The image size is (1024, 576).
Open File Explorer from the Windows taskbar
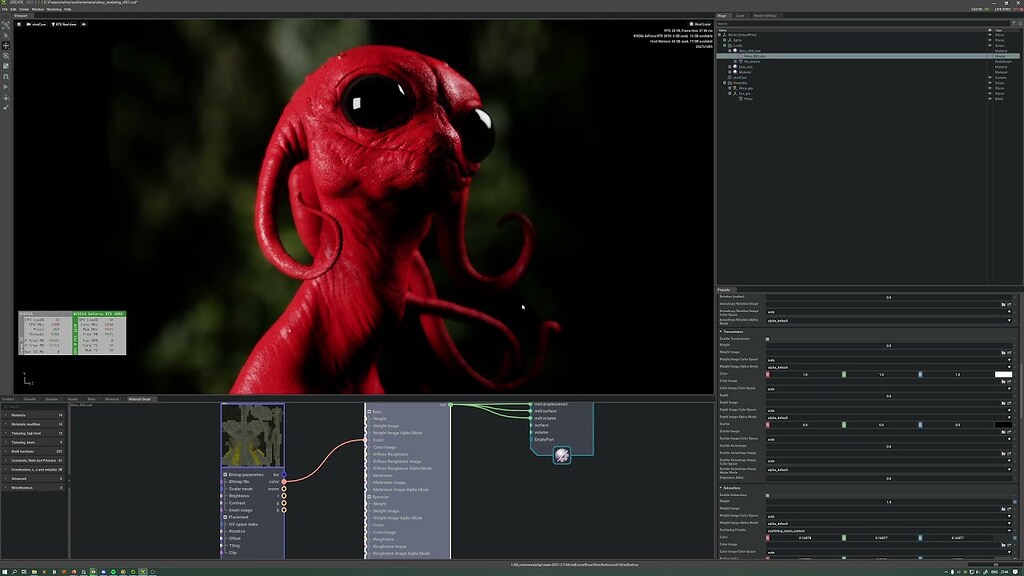pos(34,572)
